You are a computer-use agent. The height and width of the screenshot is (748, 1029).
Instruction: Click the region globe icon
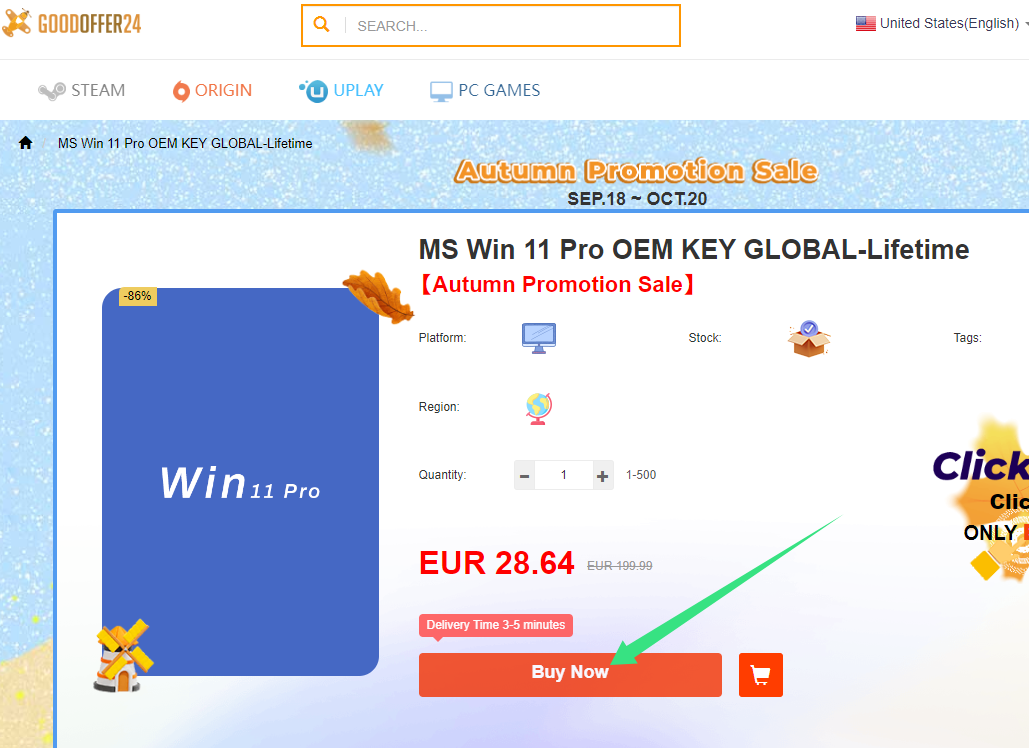(539, 408)
